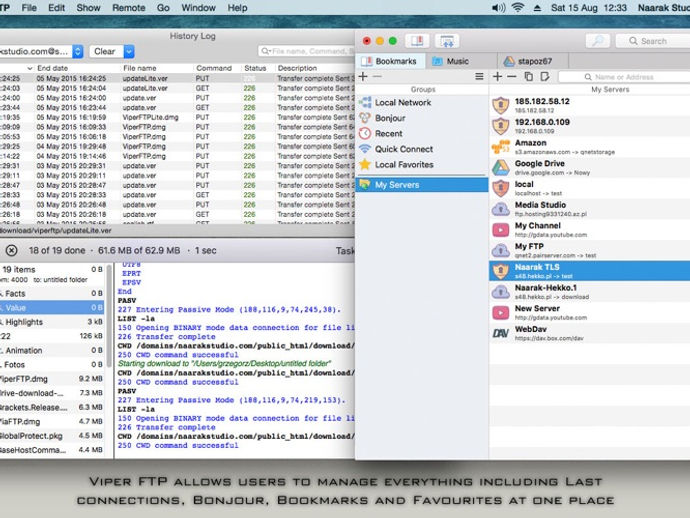
Task: Open the Edit menu
Action: point(56,8)
